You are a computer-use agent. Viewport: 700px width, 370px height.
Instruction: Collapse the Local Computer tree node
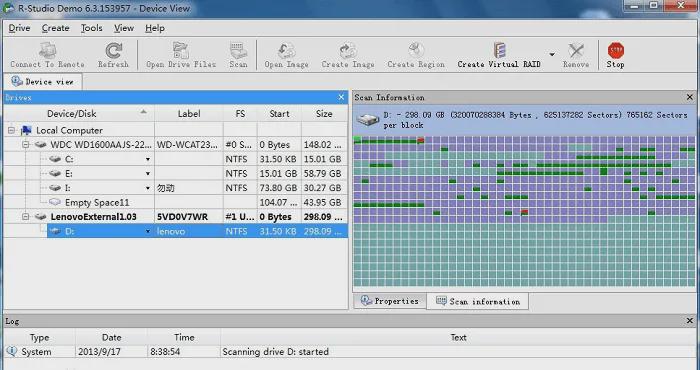(12, 131)
